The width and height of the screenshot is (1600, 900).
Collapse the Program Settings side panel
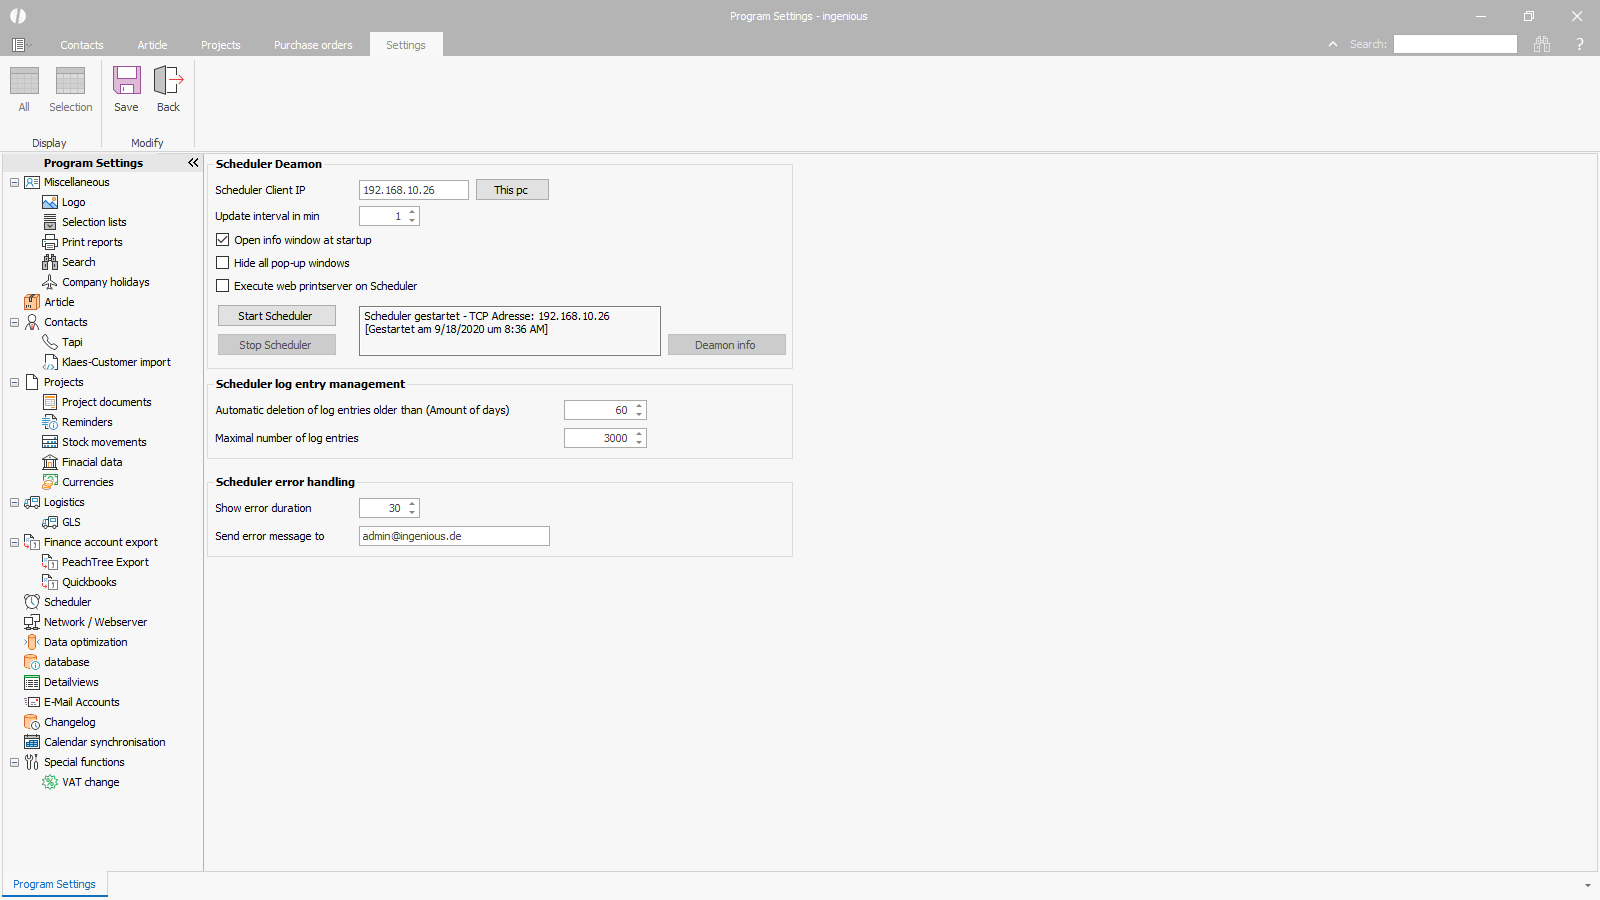pos(193,163)
